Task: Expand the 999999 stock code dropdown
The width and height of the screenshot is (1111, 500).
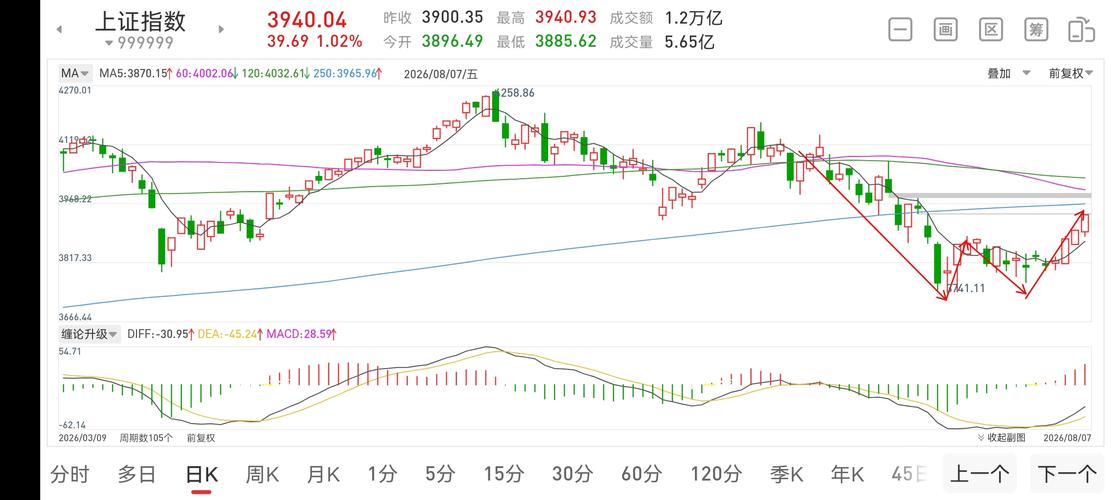Action: 139,43
